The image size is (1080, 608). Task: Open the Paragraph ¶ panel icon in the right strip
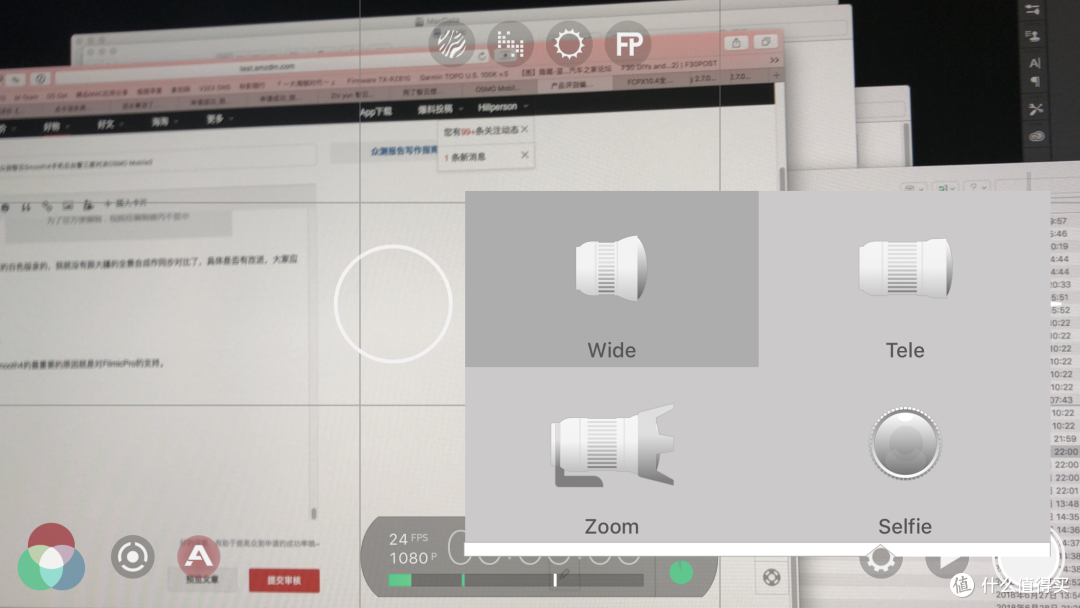(x=1035, y=81)
